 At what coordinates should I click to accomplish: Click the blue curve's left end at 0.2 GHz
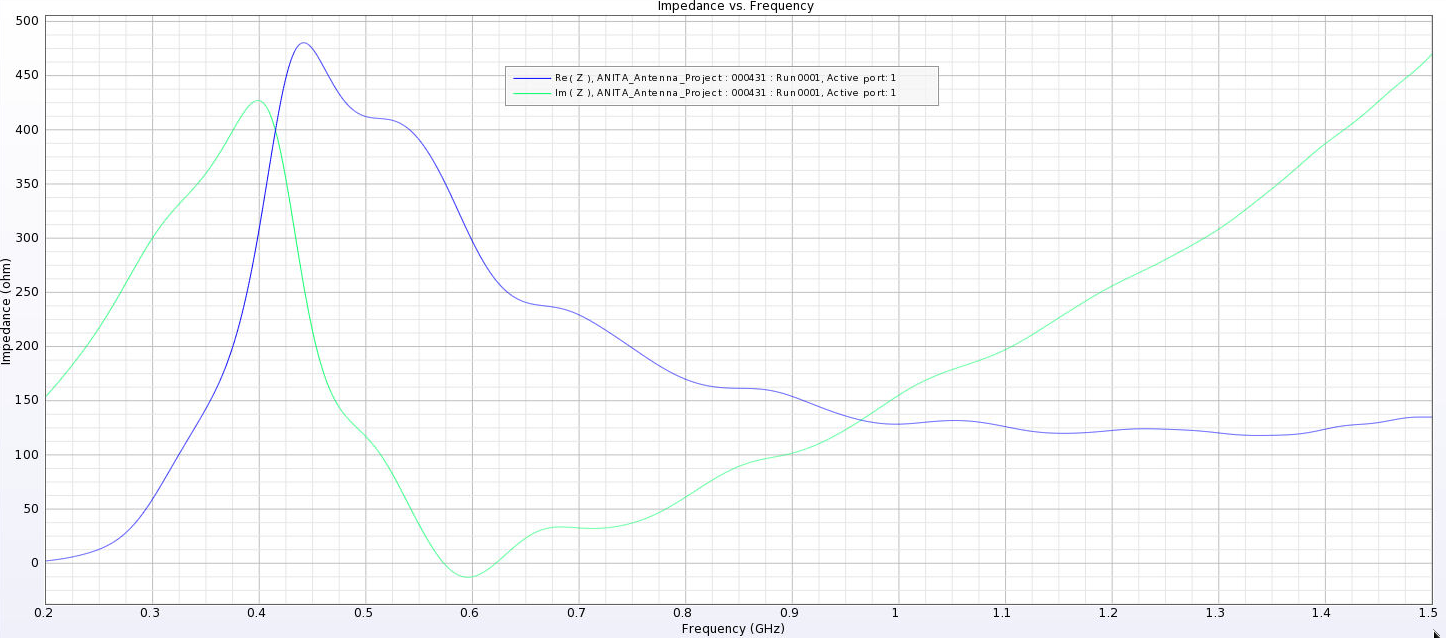coord(46,561)
